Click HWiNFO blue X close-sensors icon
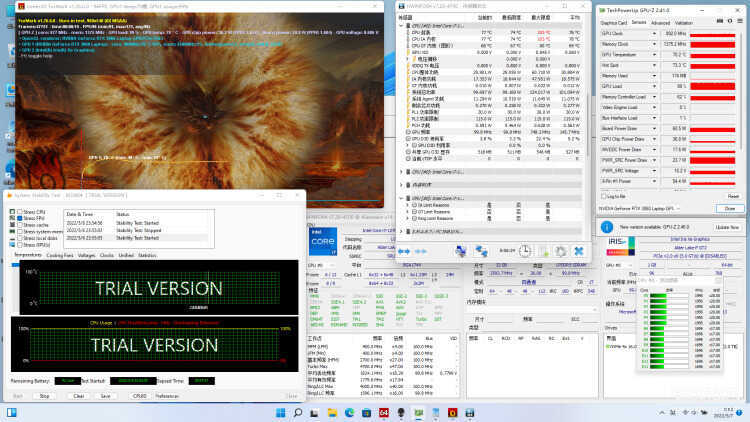Screen dimensions: 750x422 tap(579, 251)
